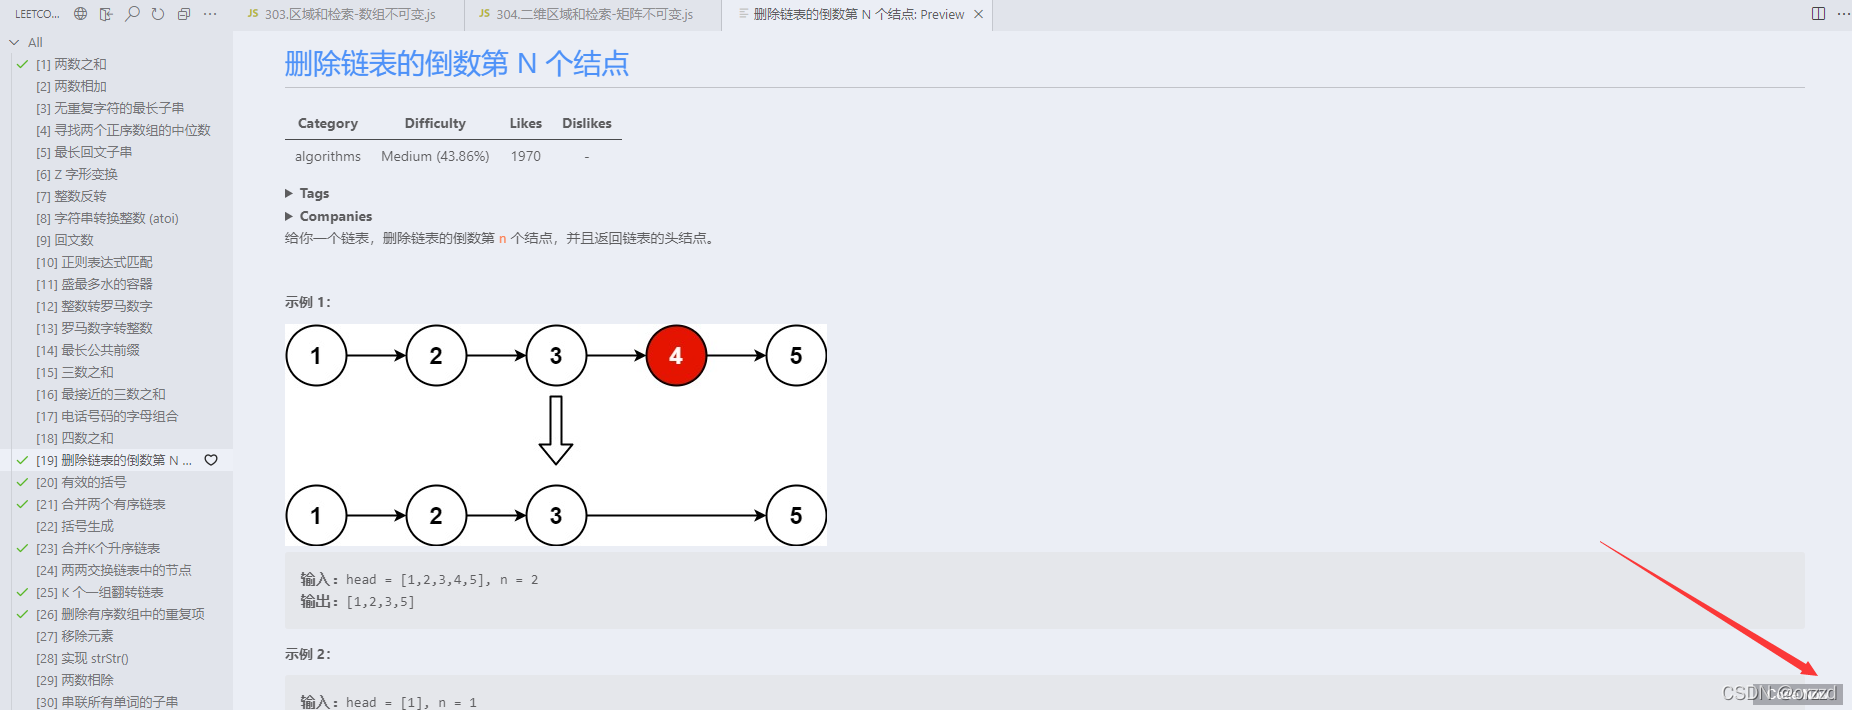Open problem [5] 最长回文子串
Image resolution: width=1852 pixels, height=710 pixels.
[84, 152]
